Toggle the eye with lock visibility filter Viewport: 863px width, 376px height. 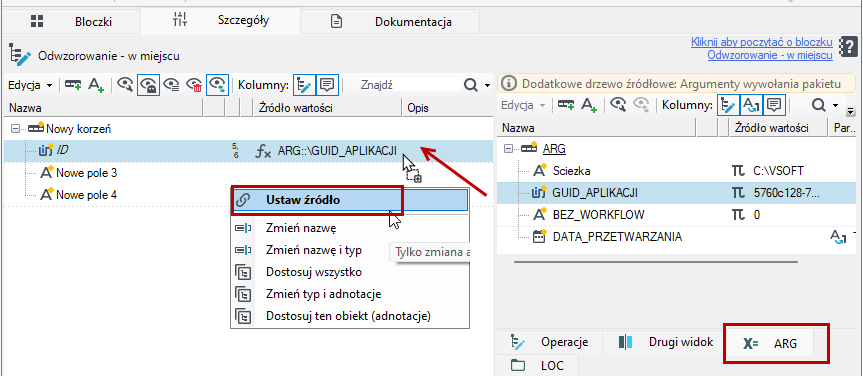tap(149, 85)
